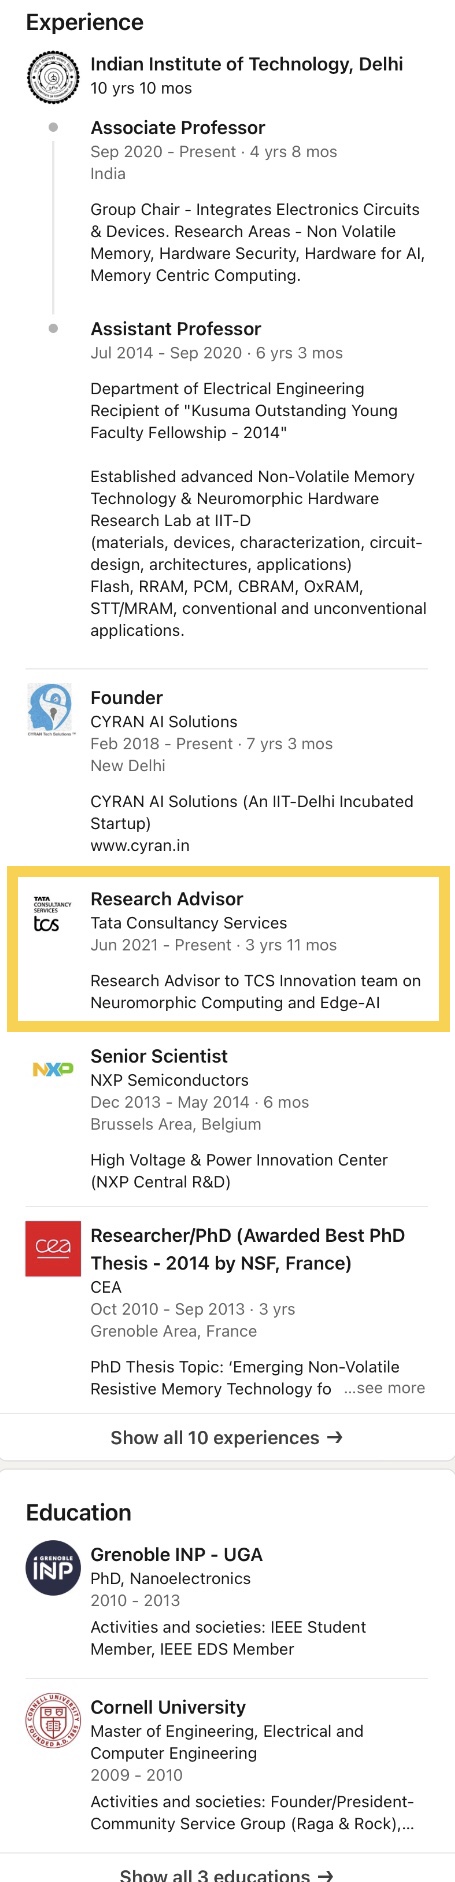The height and width of the screenshot is (1882, 455).
Task: Open the Research Advisor role title
Action: click(x=167, y=899)
